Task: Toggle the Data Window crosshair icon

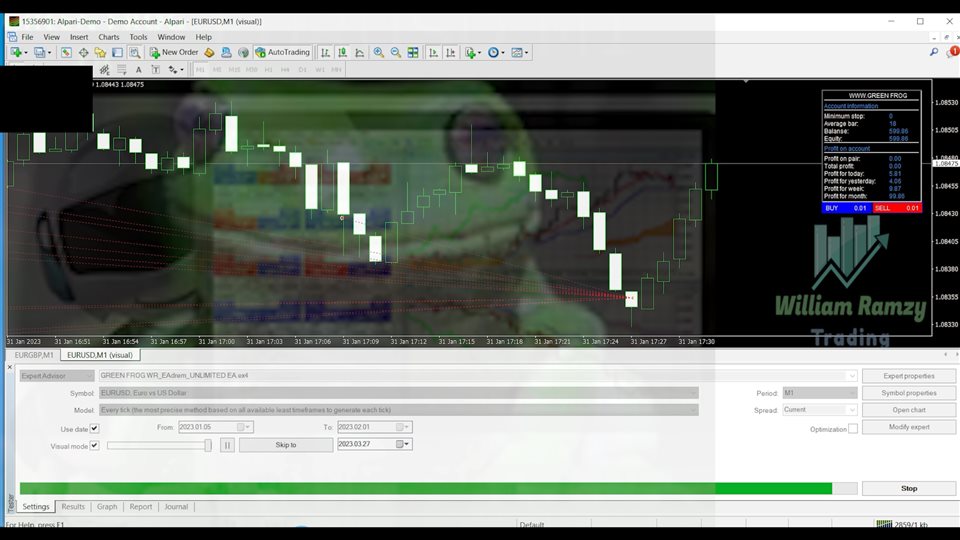Action: click(83, 53)
